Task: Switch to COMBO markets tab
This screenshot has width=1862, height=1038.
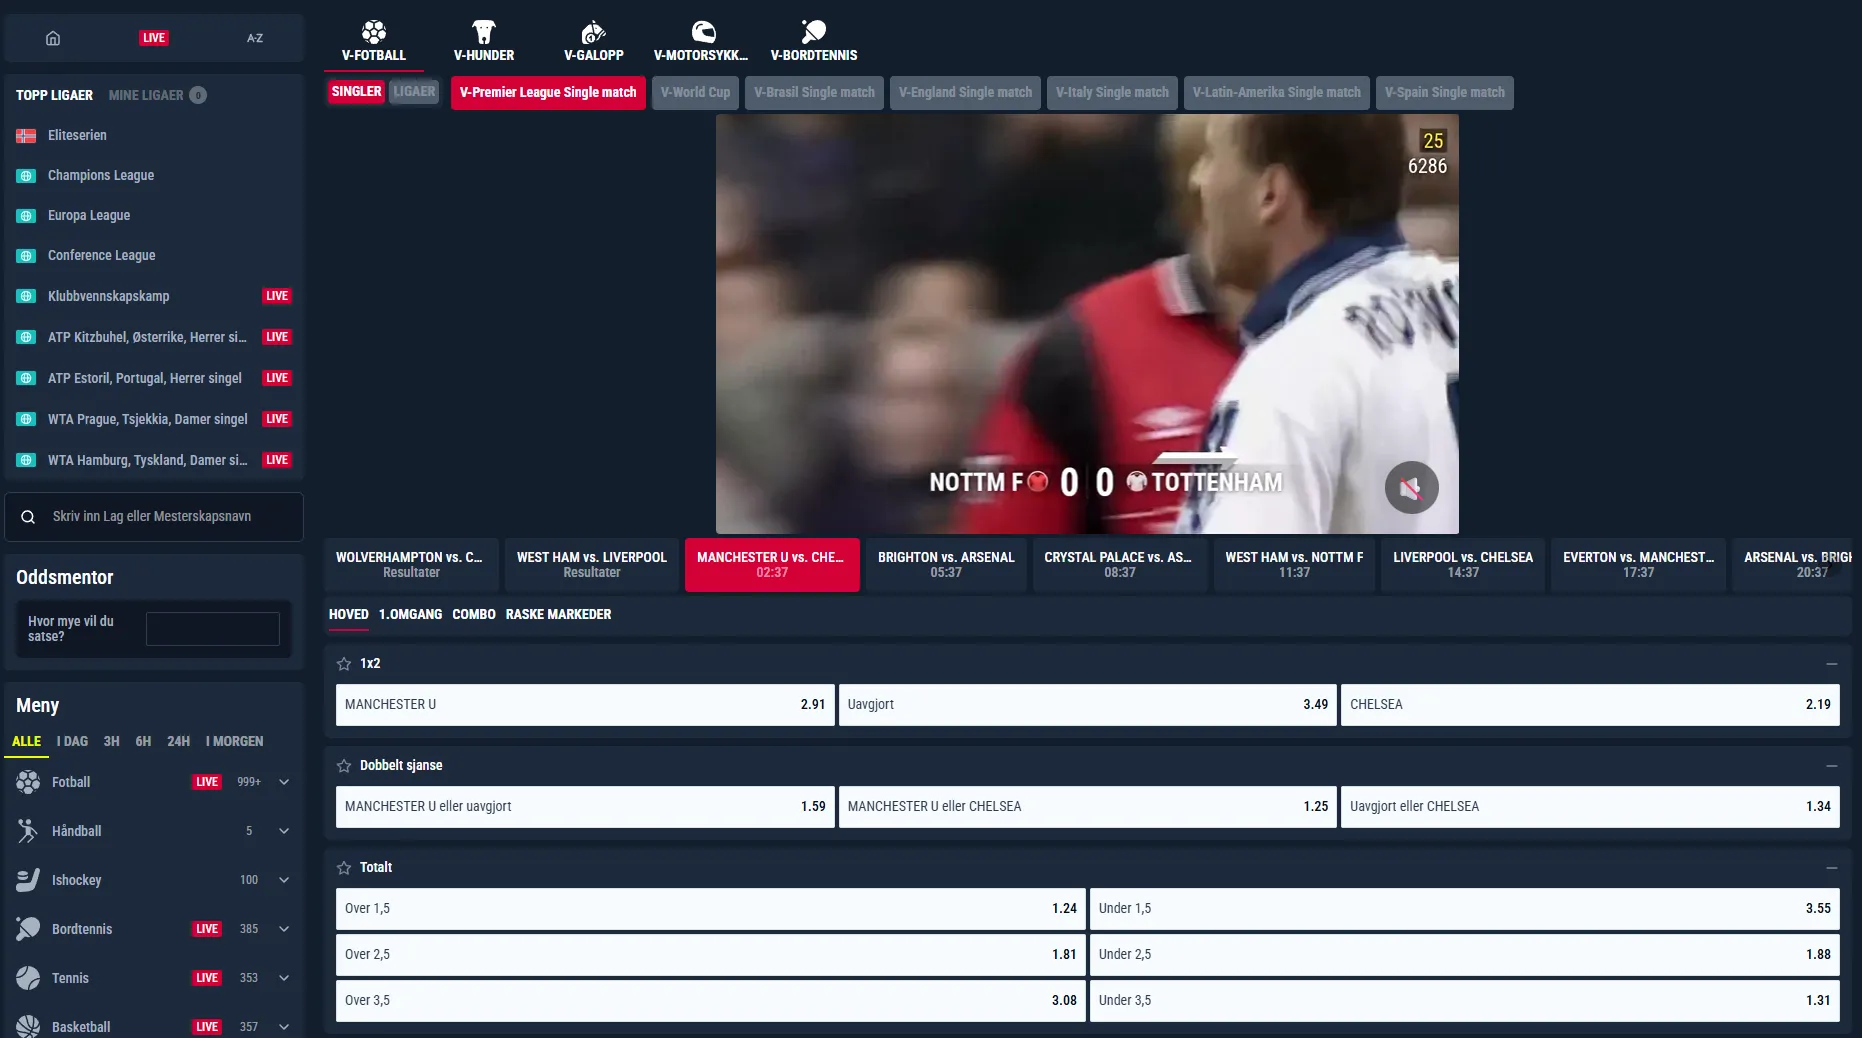Action: click(474, 615)
